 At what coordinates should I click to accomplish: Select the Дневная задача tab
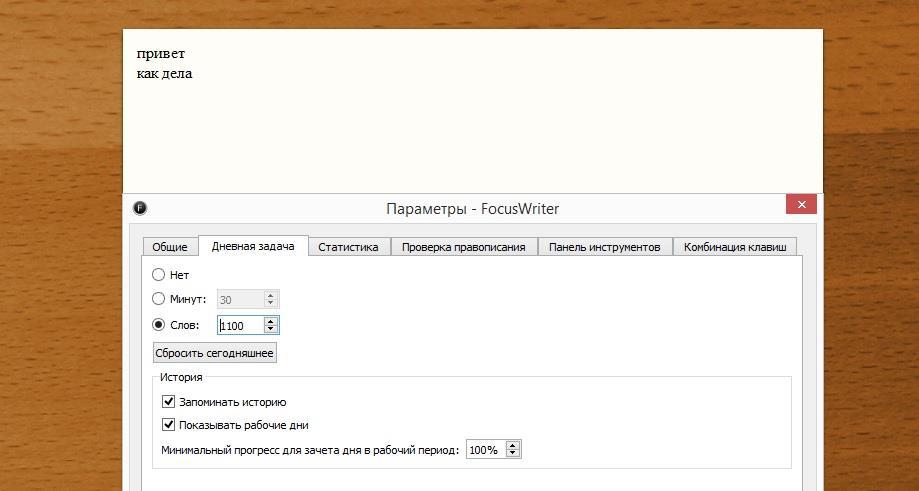tap(252, 246)
